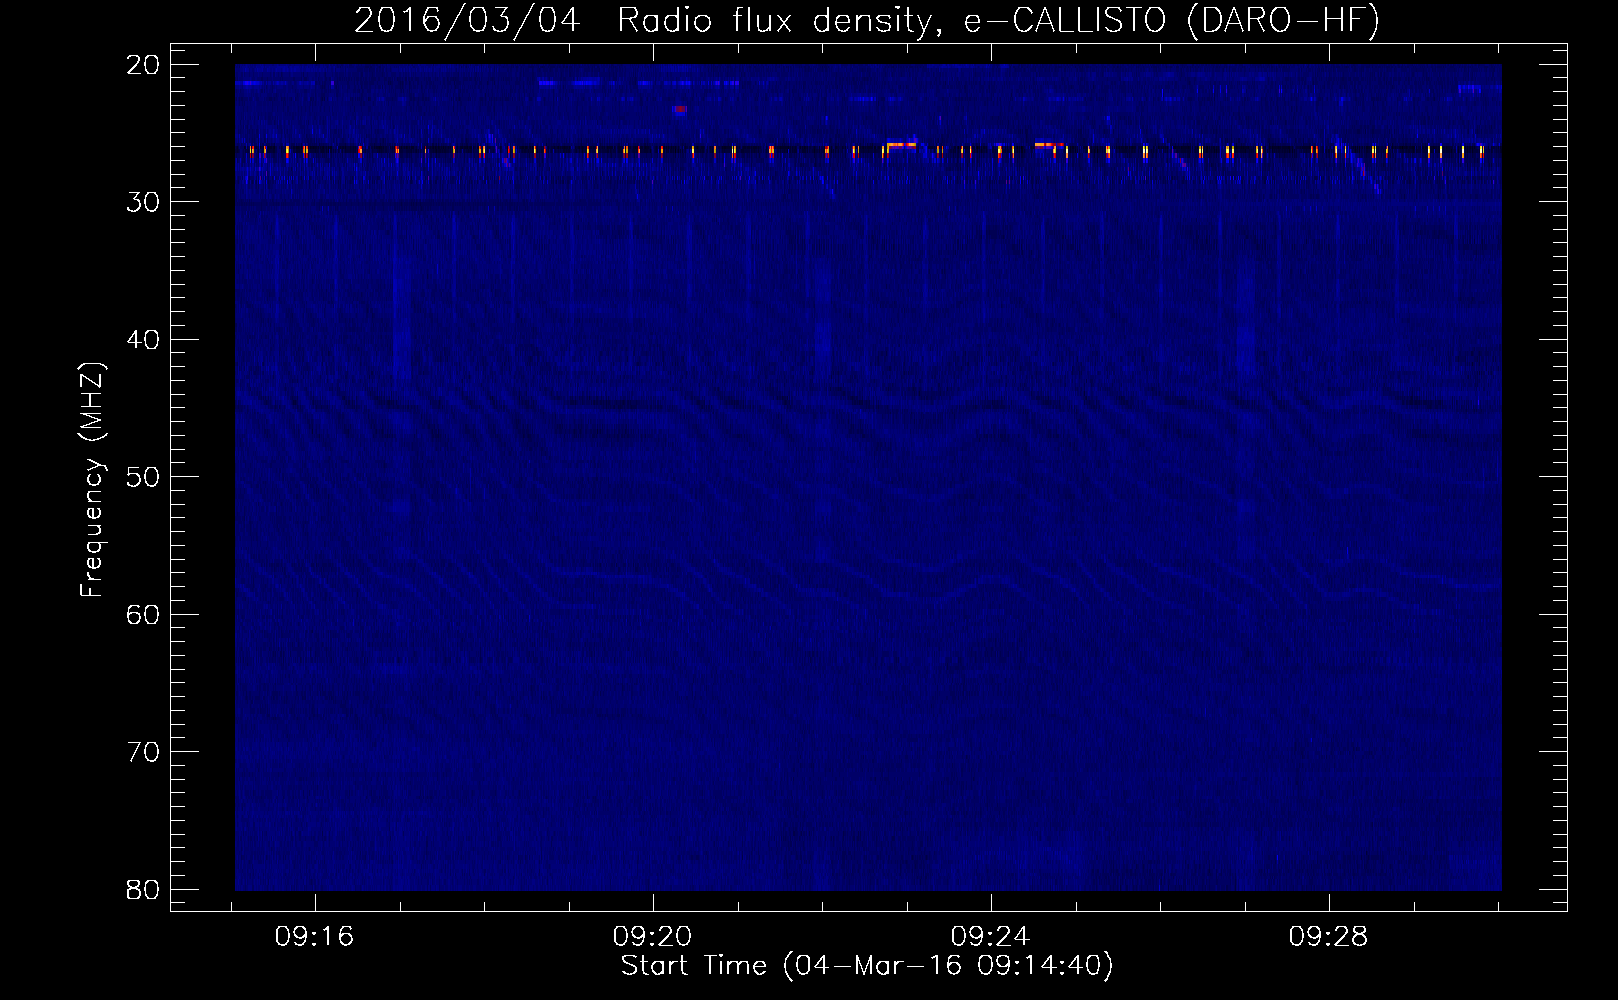1618x1000 pixels.
Task: Click the 09:16 time tick label
Action: (x=315, y=937)
